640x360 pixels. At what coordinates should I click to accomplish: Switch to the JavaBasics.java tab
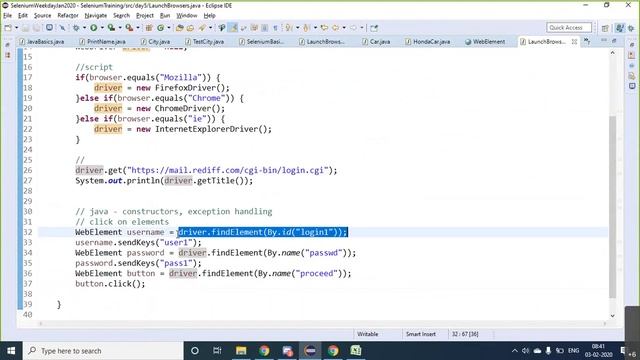tap(42, 42)
